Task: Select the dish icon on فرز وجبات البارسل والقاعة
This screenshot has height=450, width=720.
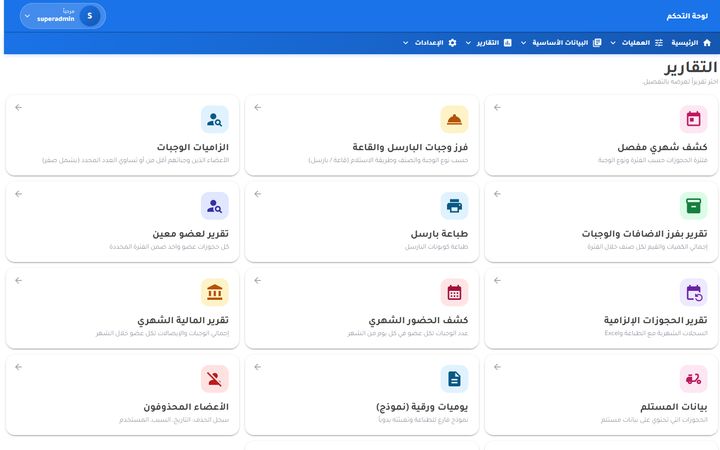Action: click(x=454, y=119)
